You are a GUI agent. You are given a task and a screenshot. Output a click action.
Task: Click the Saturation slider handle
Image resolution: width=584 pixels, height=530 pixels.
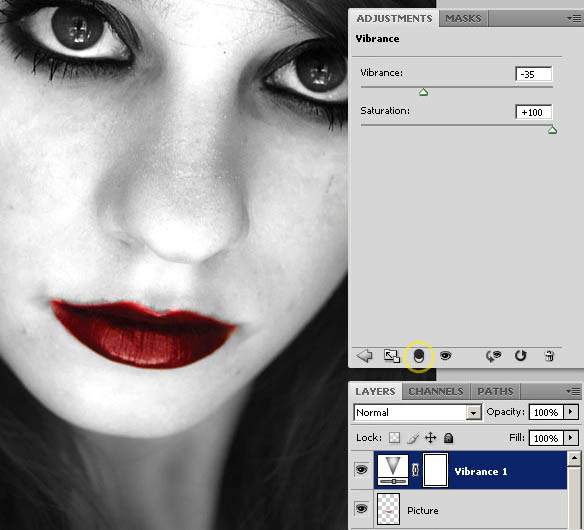tap(552, 130)
